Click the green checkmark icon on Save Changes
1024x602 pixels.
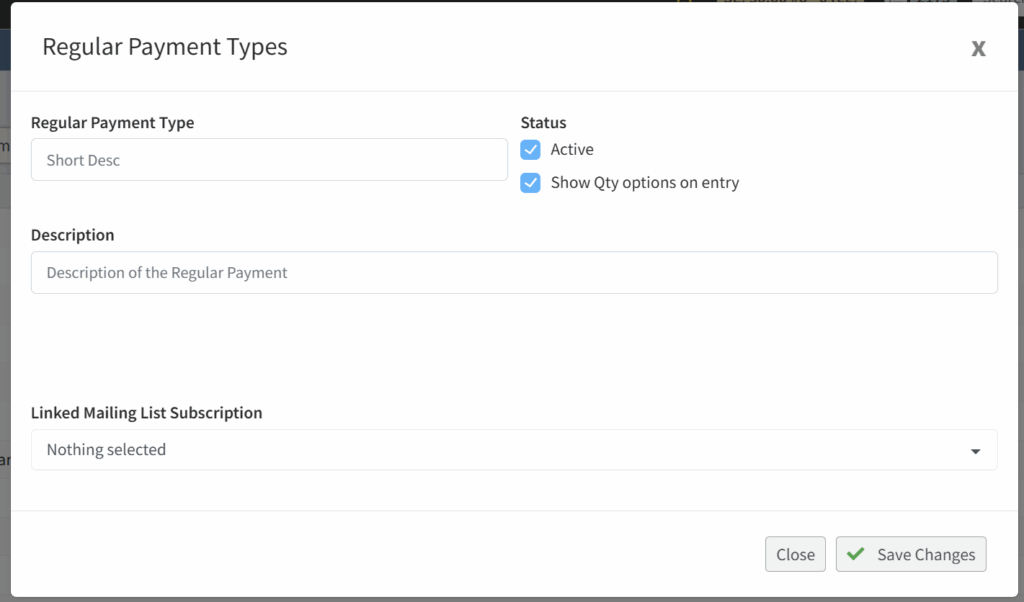pyautogui.click(x=856, y=554)
